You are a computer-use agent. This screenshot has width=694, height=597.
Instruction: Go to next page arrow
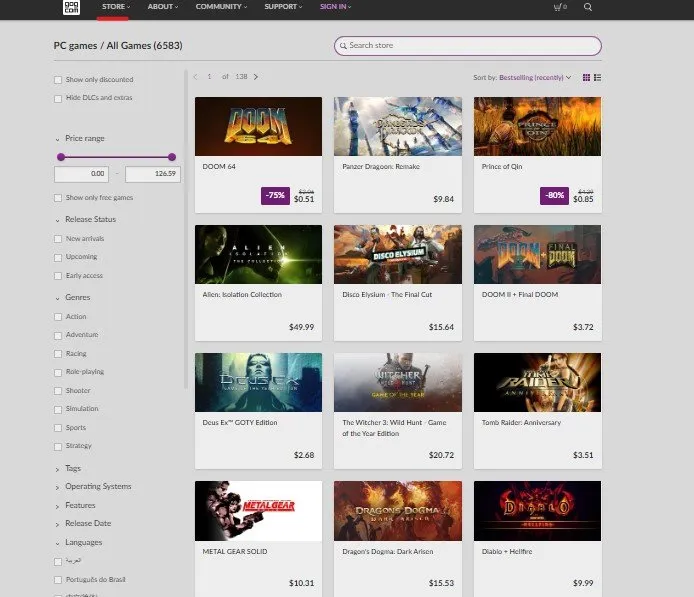(256, 77)
